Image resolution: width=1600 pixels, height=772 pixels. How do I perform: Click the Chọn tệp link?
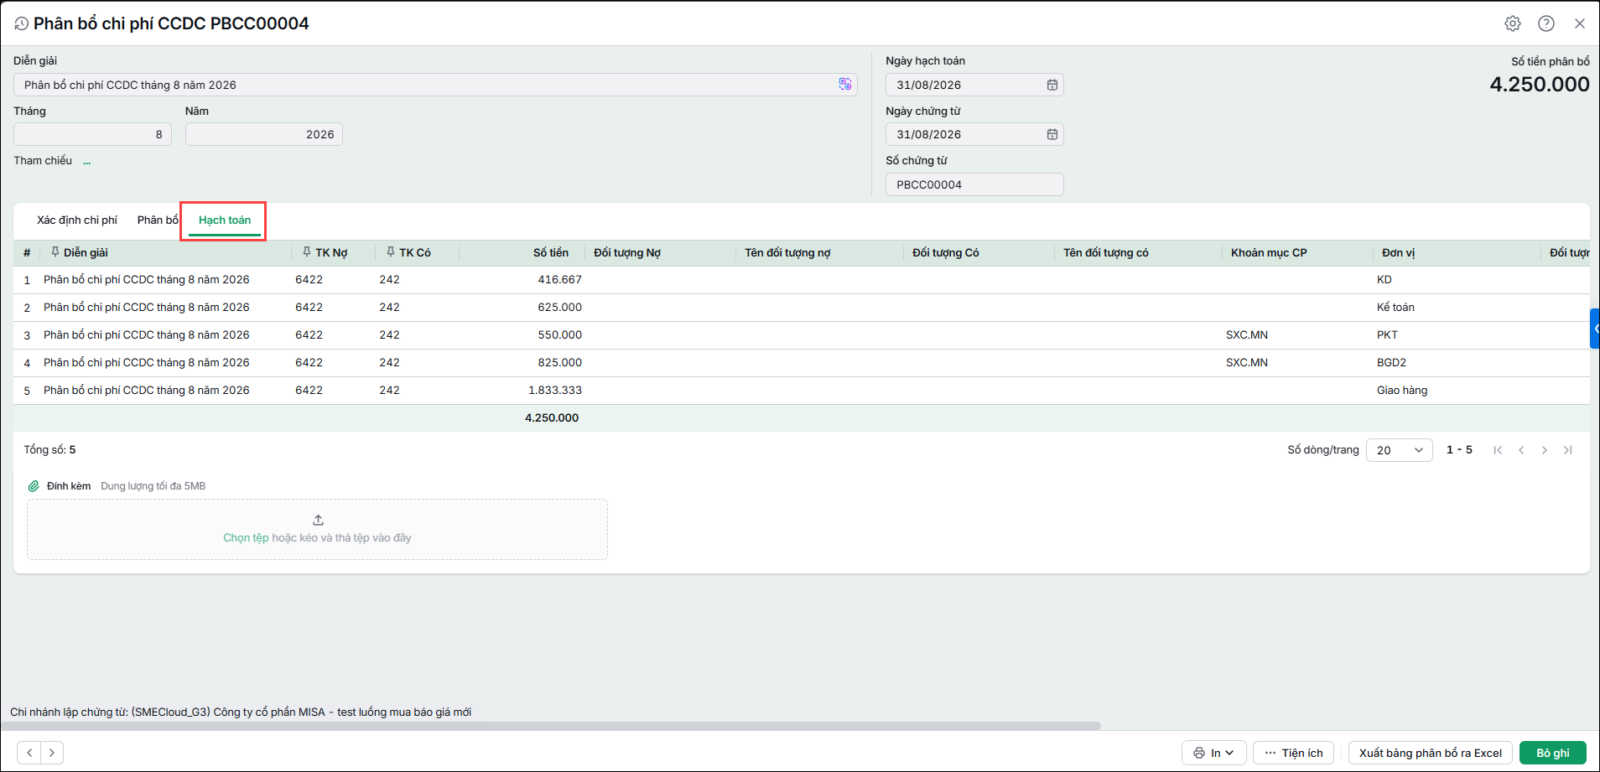[246, 538]
